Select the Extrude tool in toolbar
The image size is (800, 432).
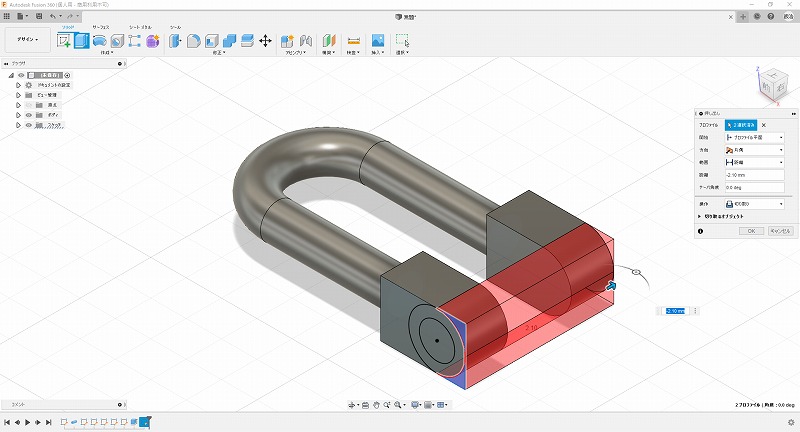point(82,41)
